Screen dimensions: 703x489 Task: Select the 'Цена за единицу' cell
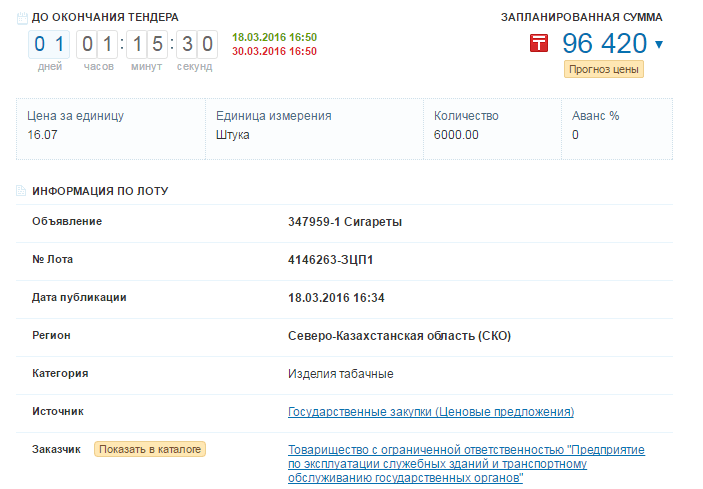[x=110, y=125]
